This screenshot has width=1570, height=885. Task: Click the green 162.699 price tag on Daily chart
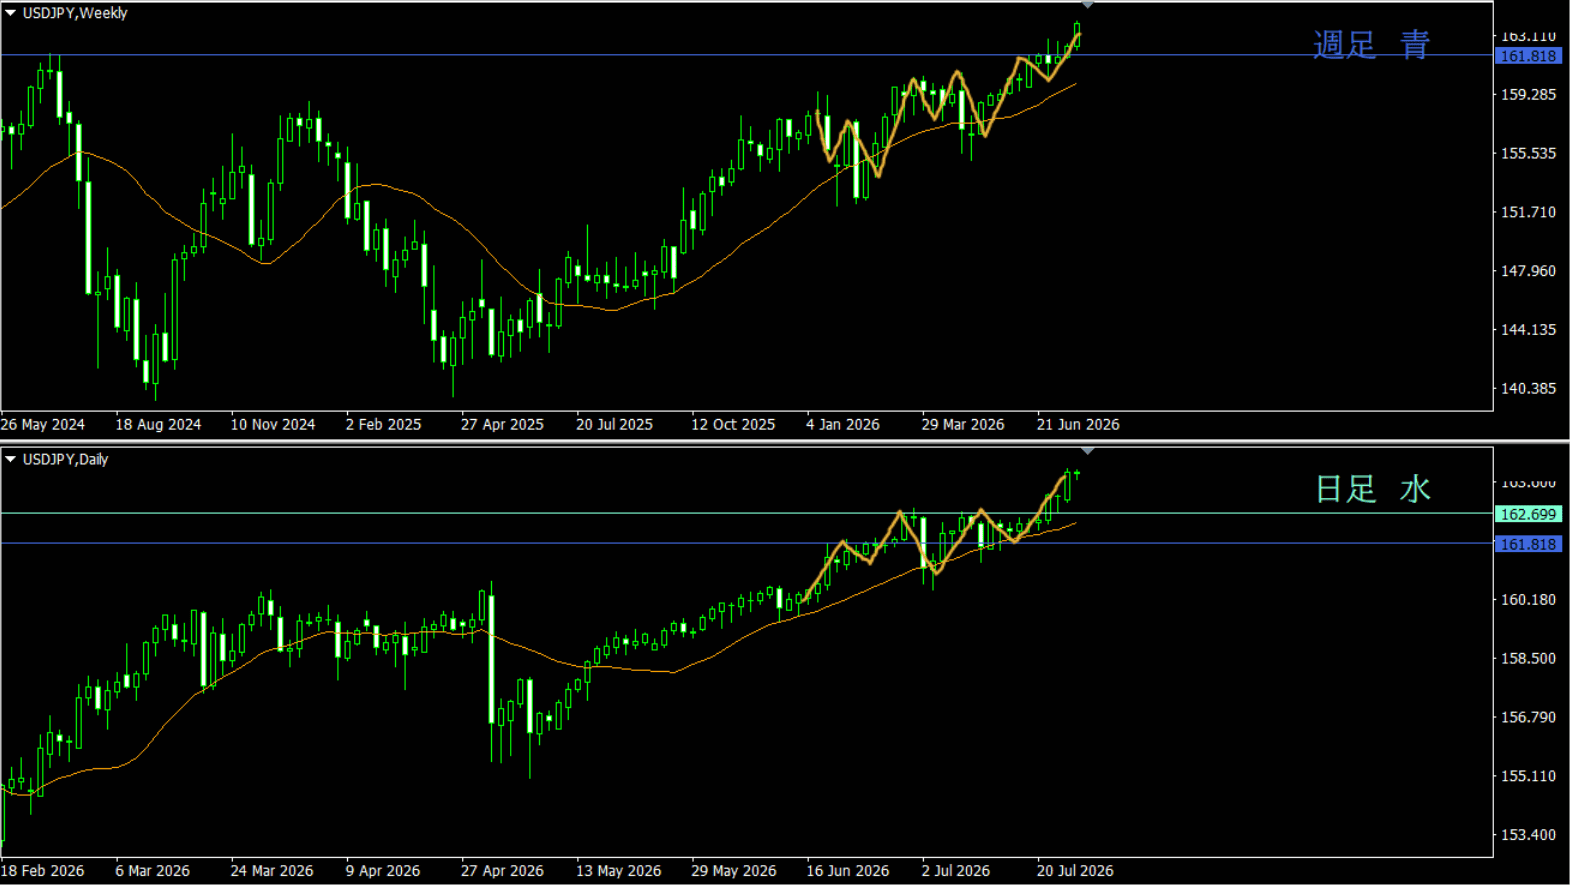[1528, 514]
